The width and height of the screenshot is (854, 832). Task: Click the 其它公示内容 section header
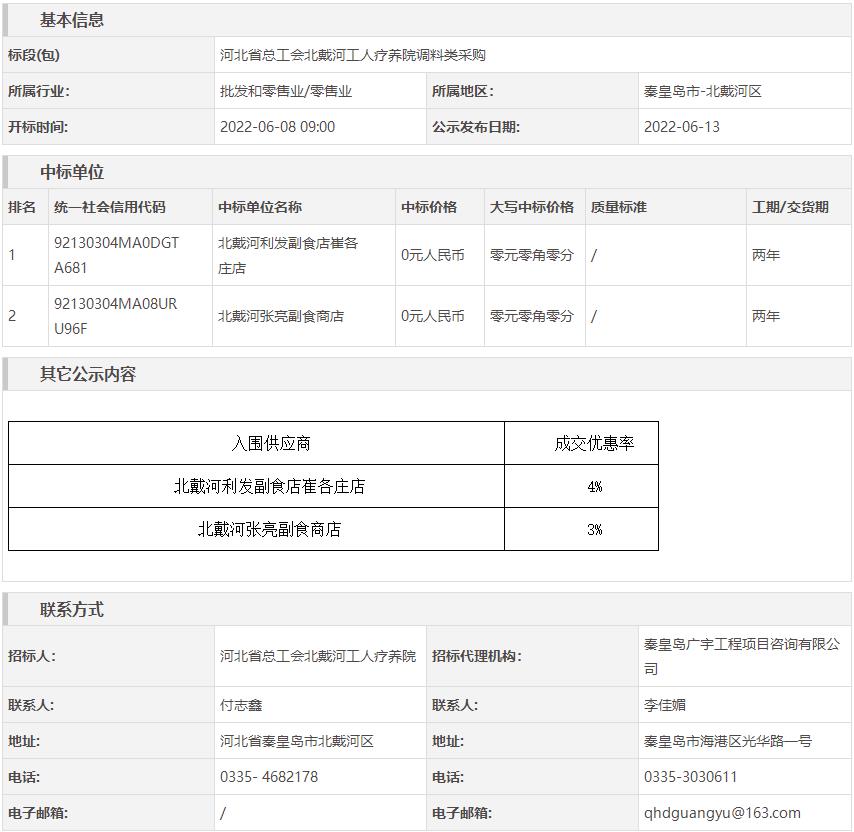(88, 374)
